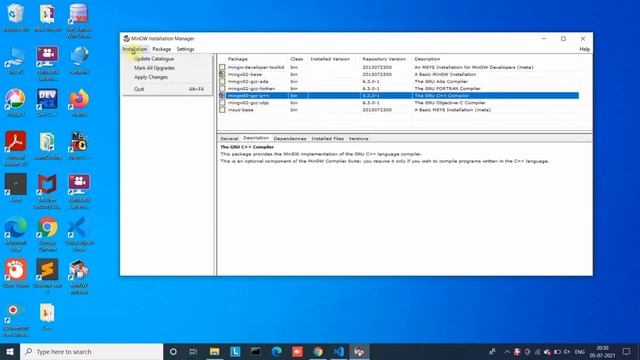
Task: Launch Sublime Text from the desktop
Action: (x=47, y=276)
